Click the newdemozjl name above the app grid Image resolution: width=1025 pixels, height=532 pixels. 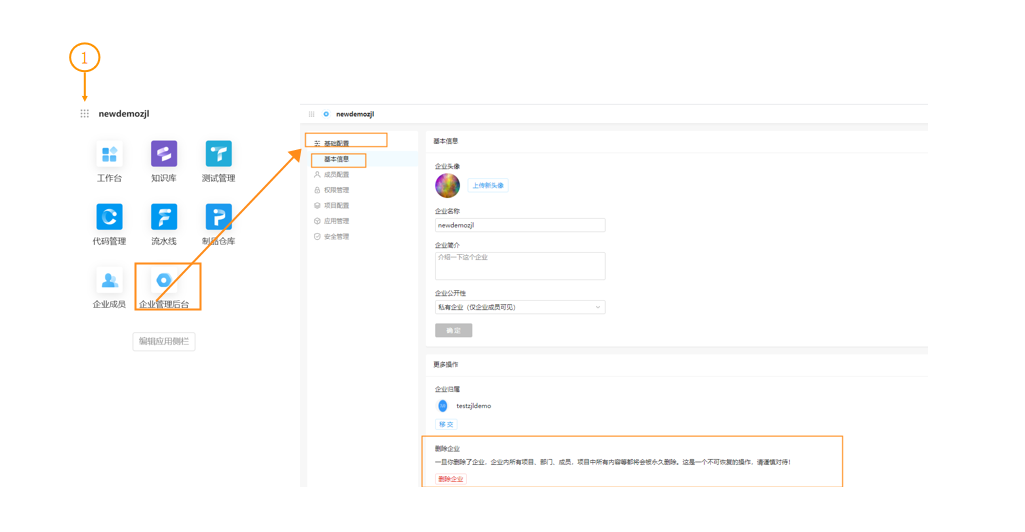point(124,114)
